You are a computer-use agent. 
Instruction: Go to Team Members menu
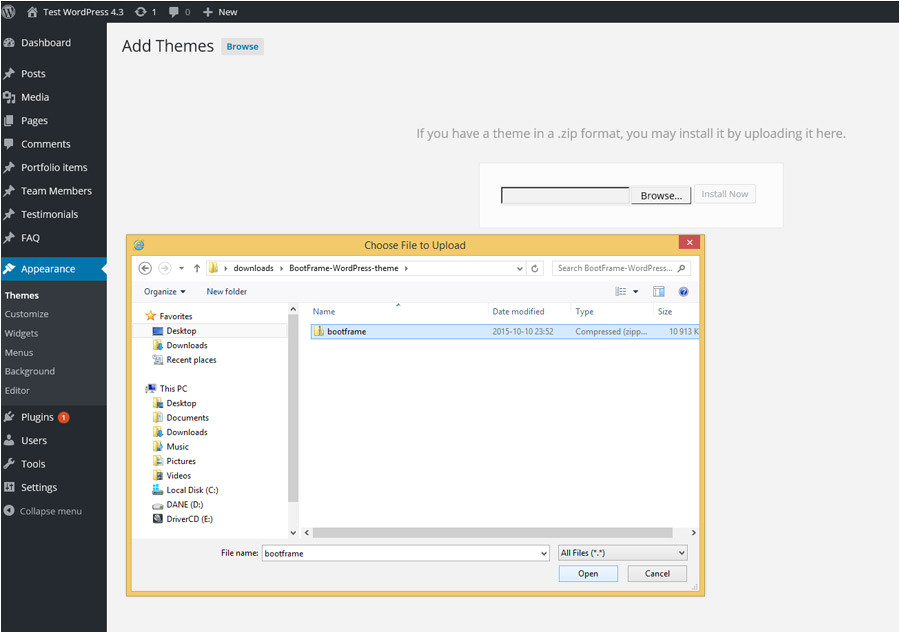coord(56,191)
